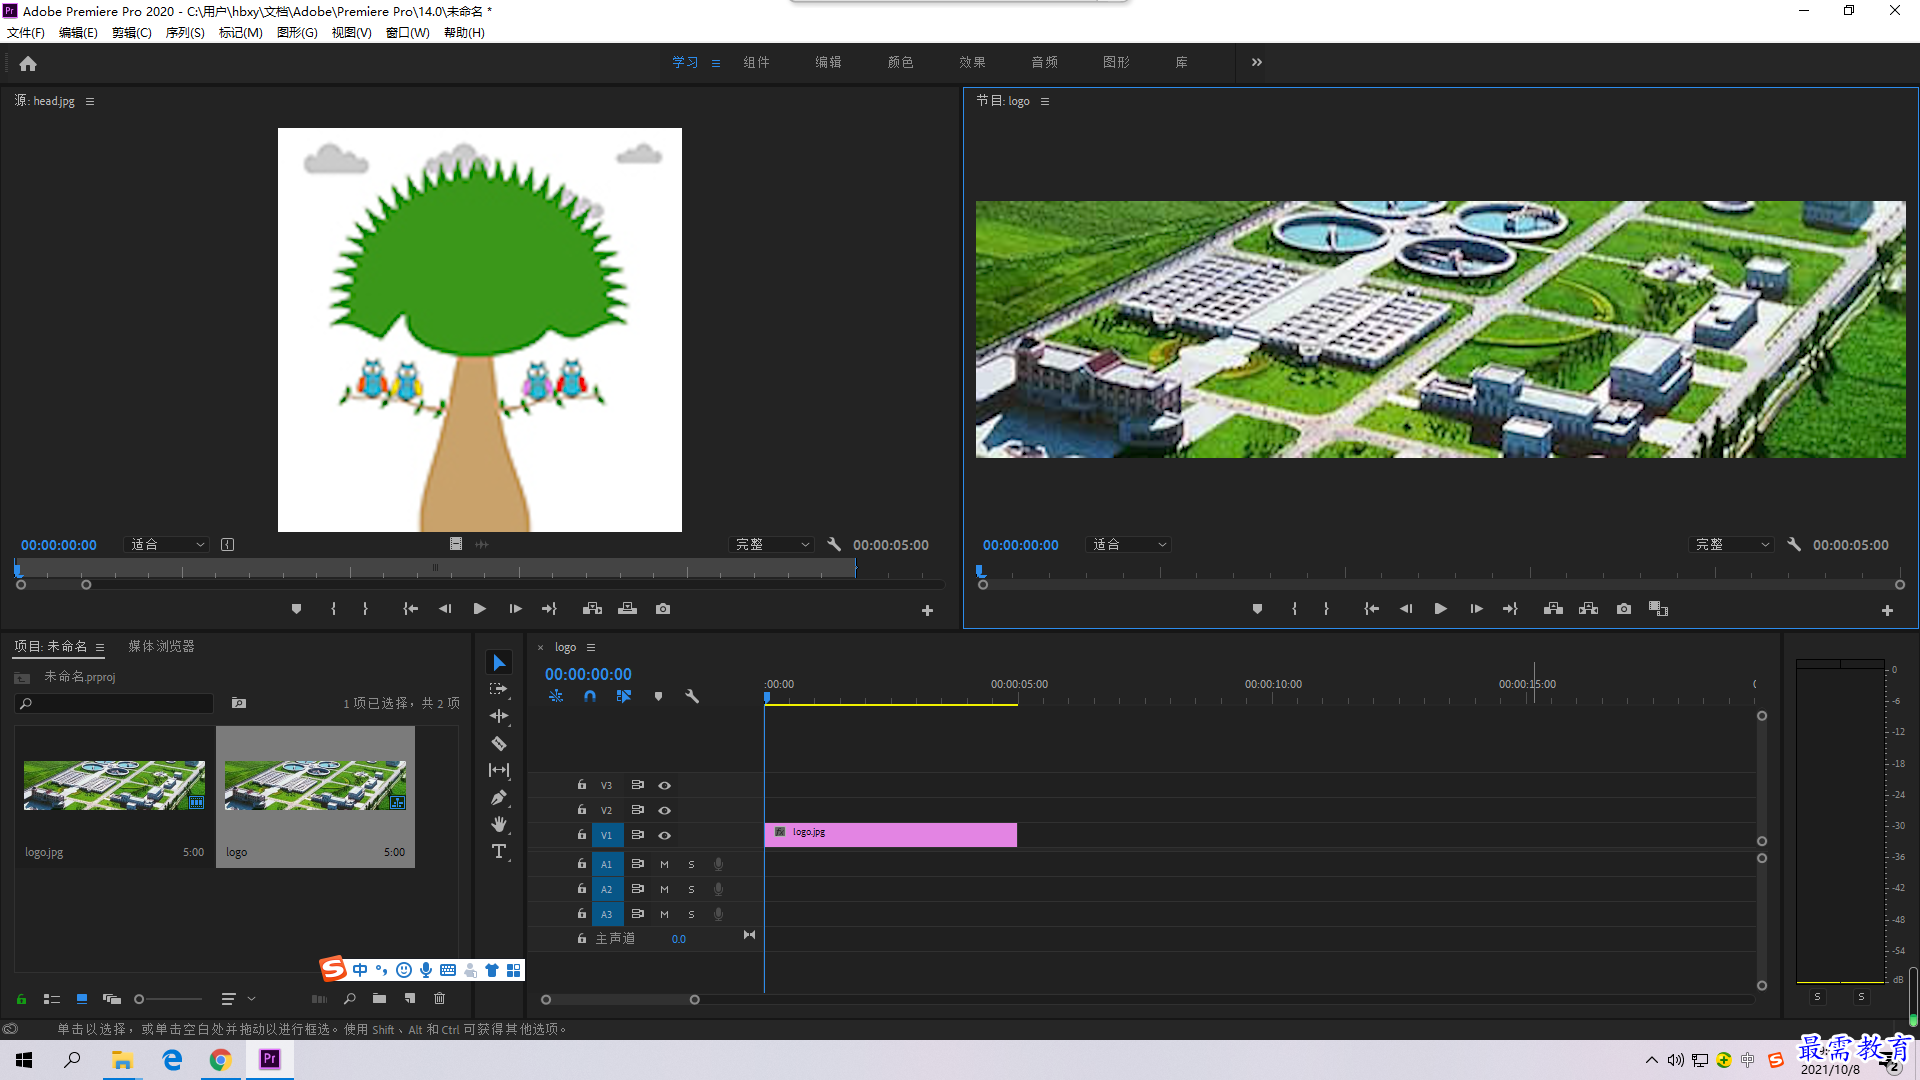
Task: Click the Project panel search field
Action: [115, 703]
